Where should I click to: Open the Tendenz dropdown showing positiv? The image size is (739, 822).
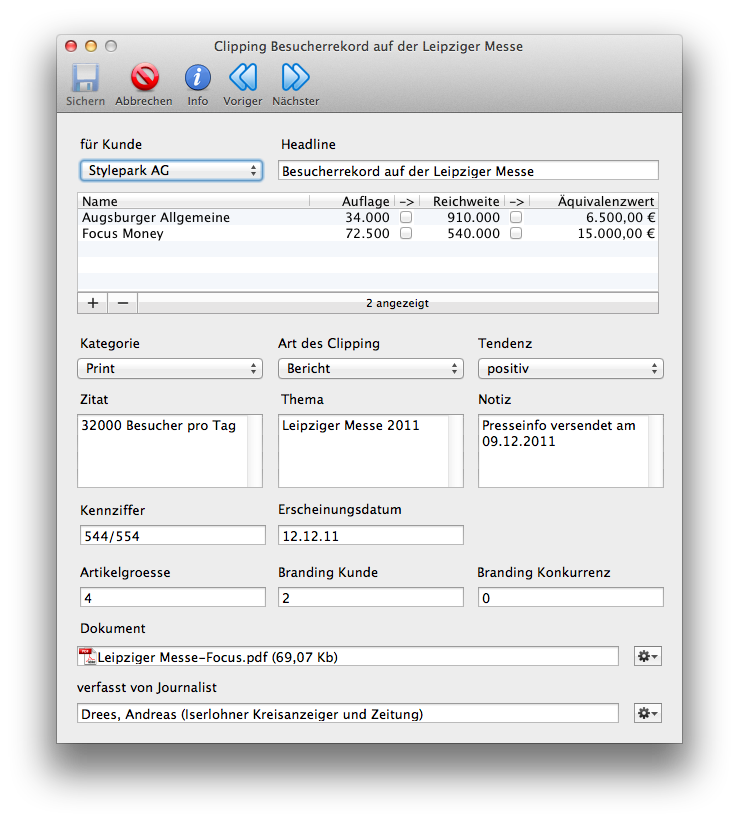(571, 369)
